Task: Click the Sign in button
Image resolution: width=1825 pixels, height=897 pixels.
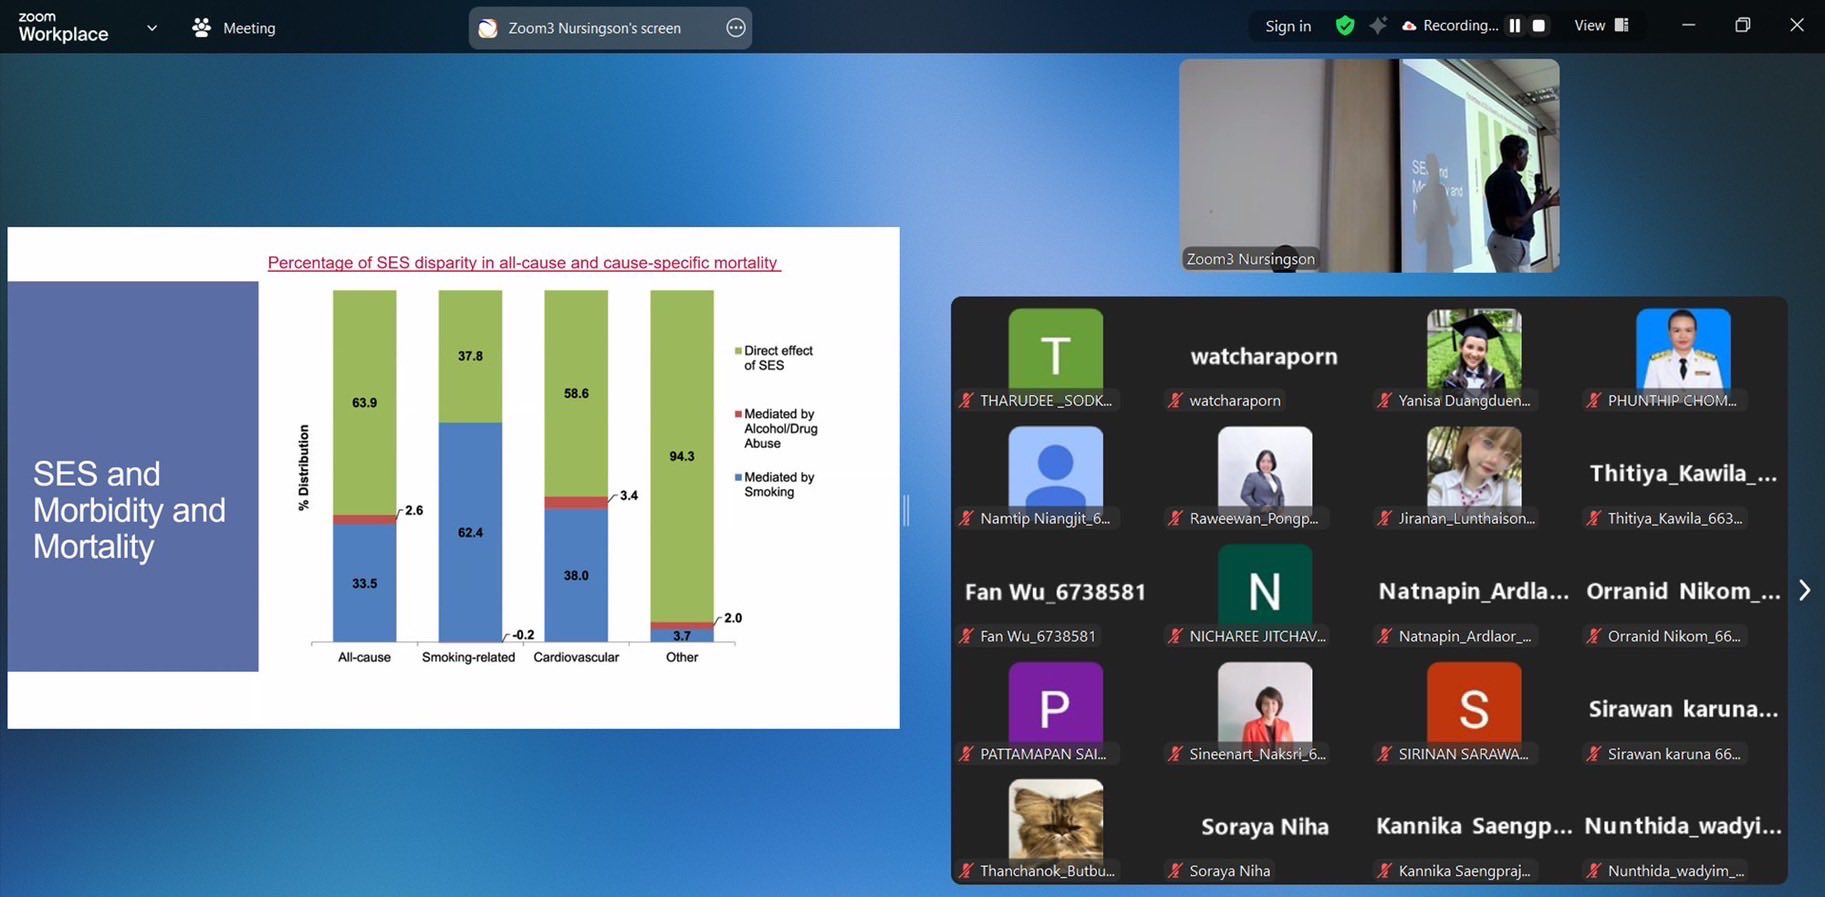Action: [x=1287, y=26]
